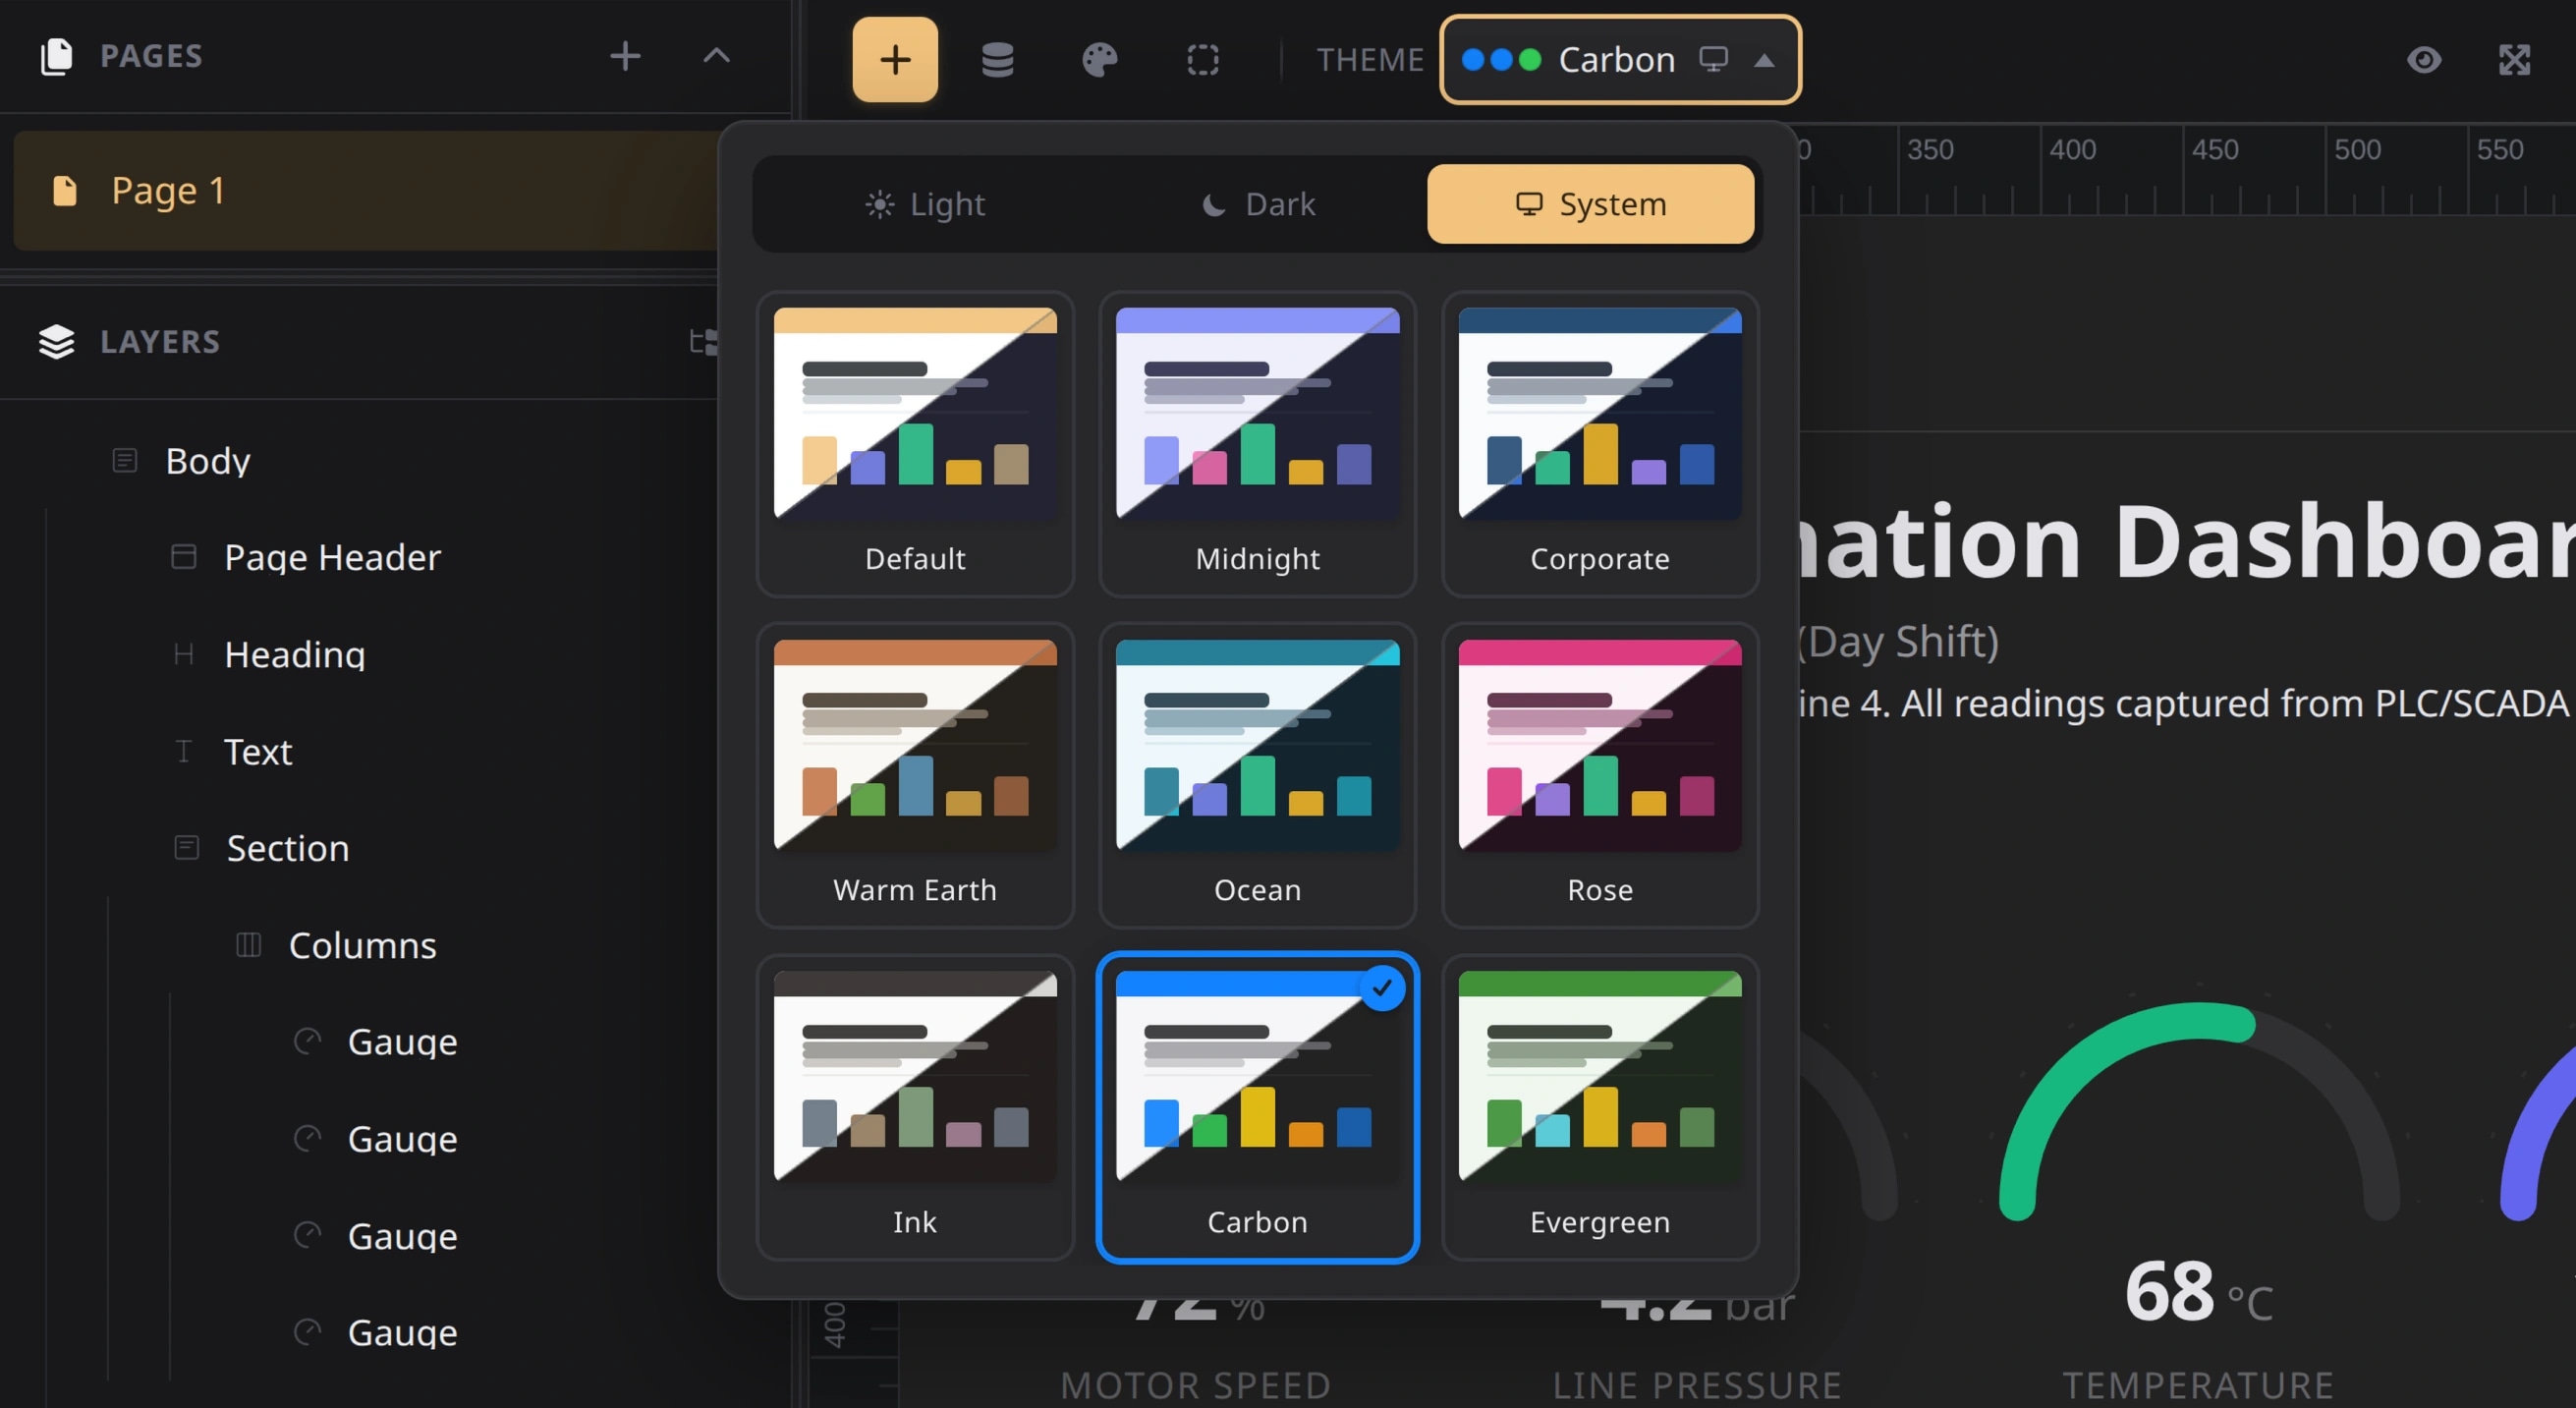Select the Light mode tab
2576x1408 pixels.
[x=925, y=204]
